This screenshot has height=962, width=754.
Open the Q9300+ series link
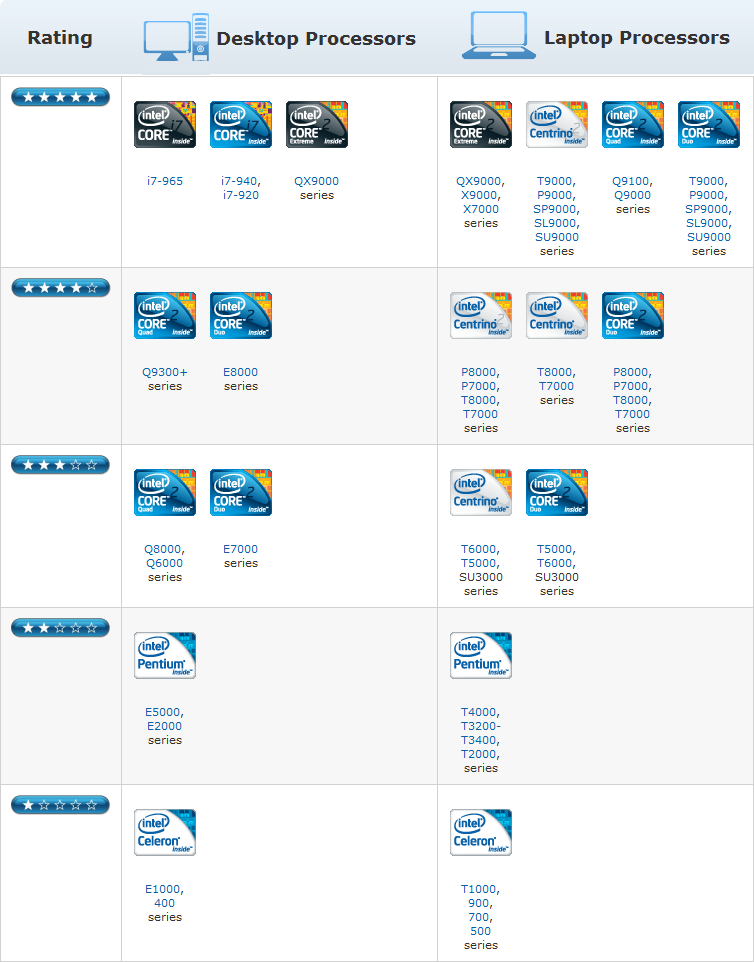[x=164, y=372]
